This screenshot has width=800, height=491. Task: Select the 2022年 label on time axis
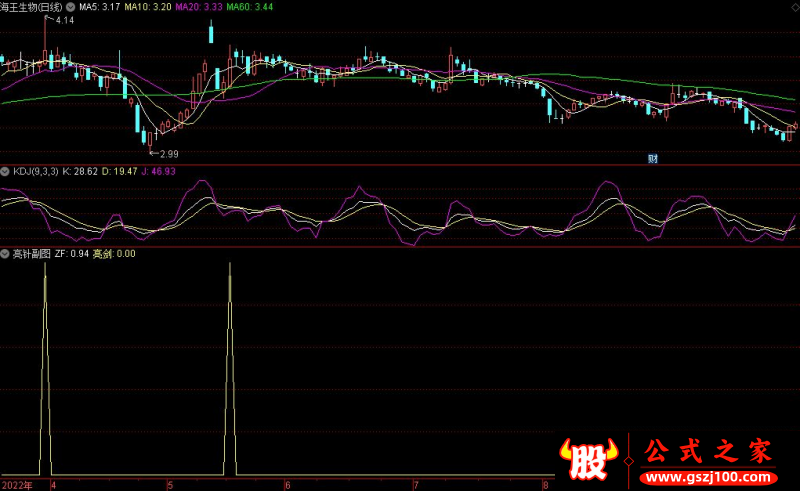click(17, 484)
